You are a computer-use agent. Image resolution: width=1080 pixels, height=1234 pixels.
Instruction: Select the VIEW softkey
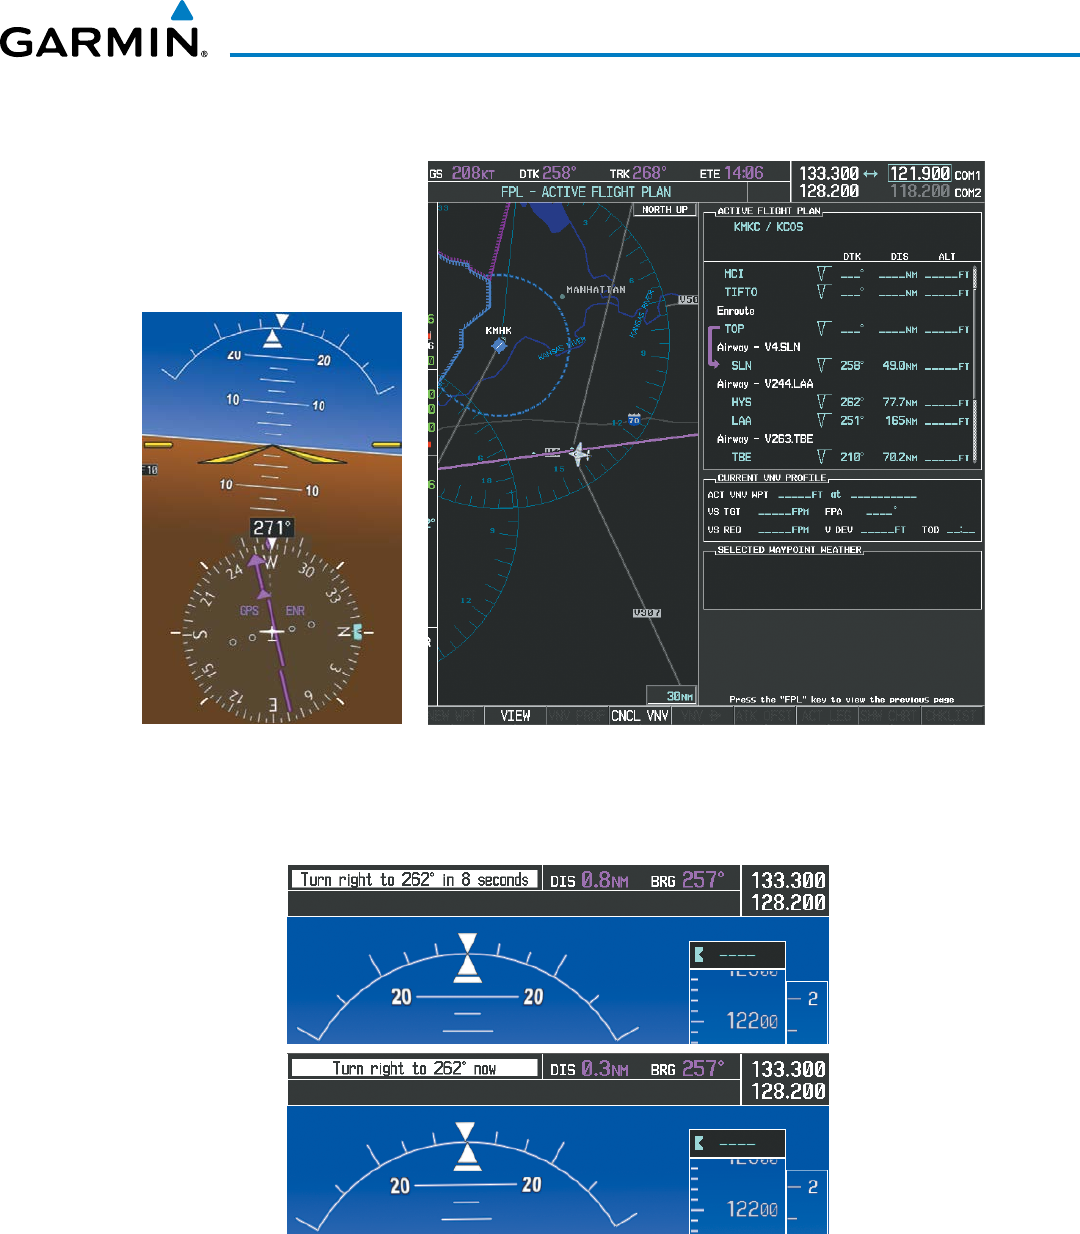516,716
